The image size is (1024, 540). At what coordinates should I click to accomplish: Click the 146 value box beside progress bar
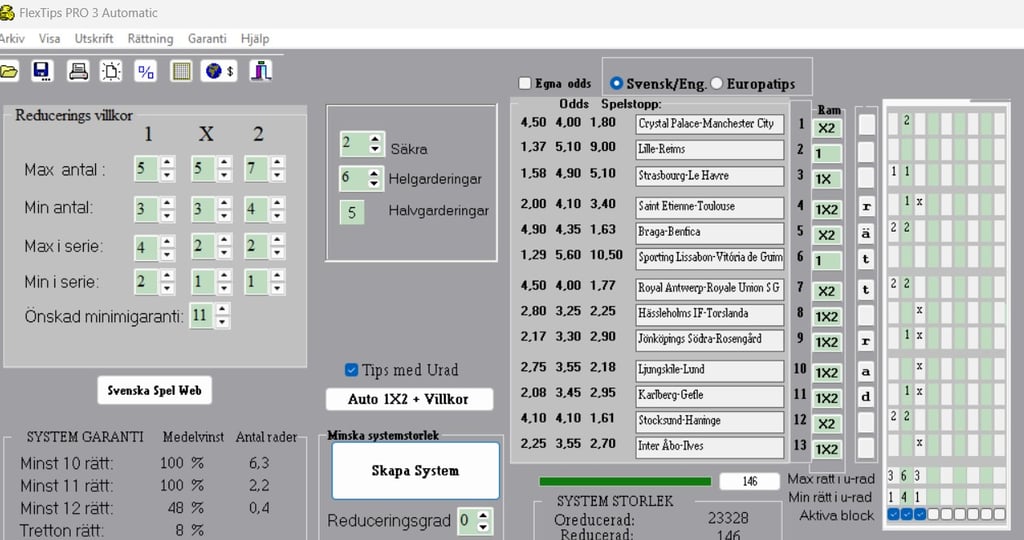coord(750,481)
